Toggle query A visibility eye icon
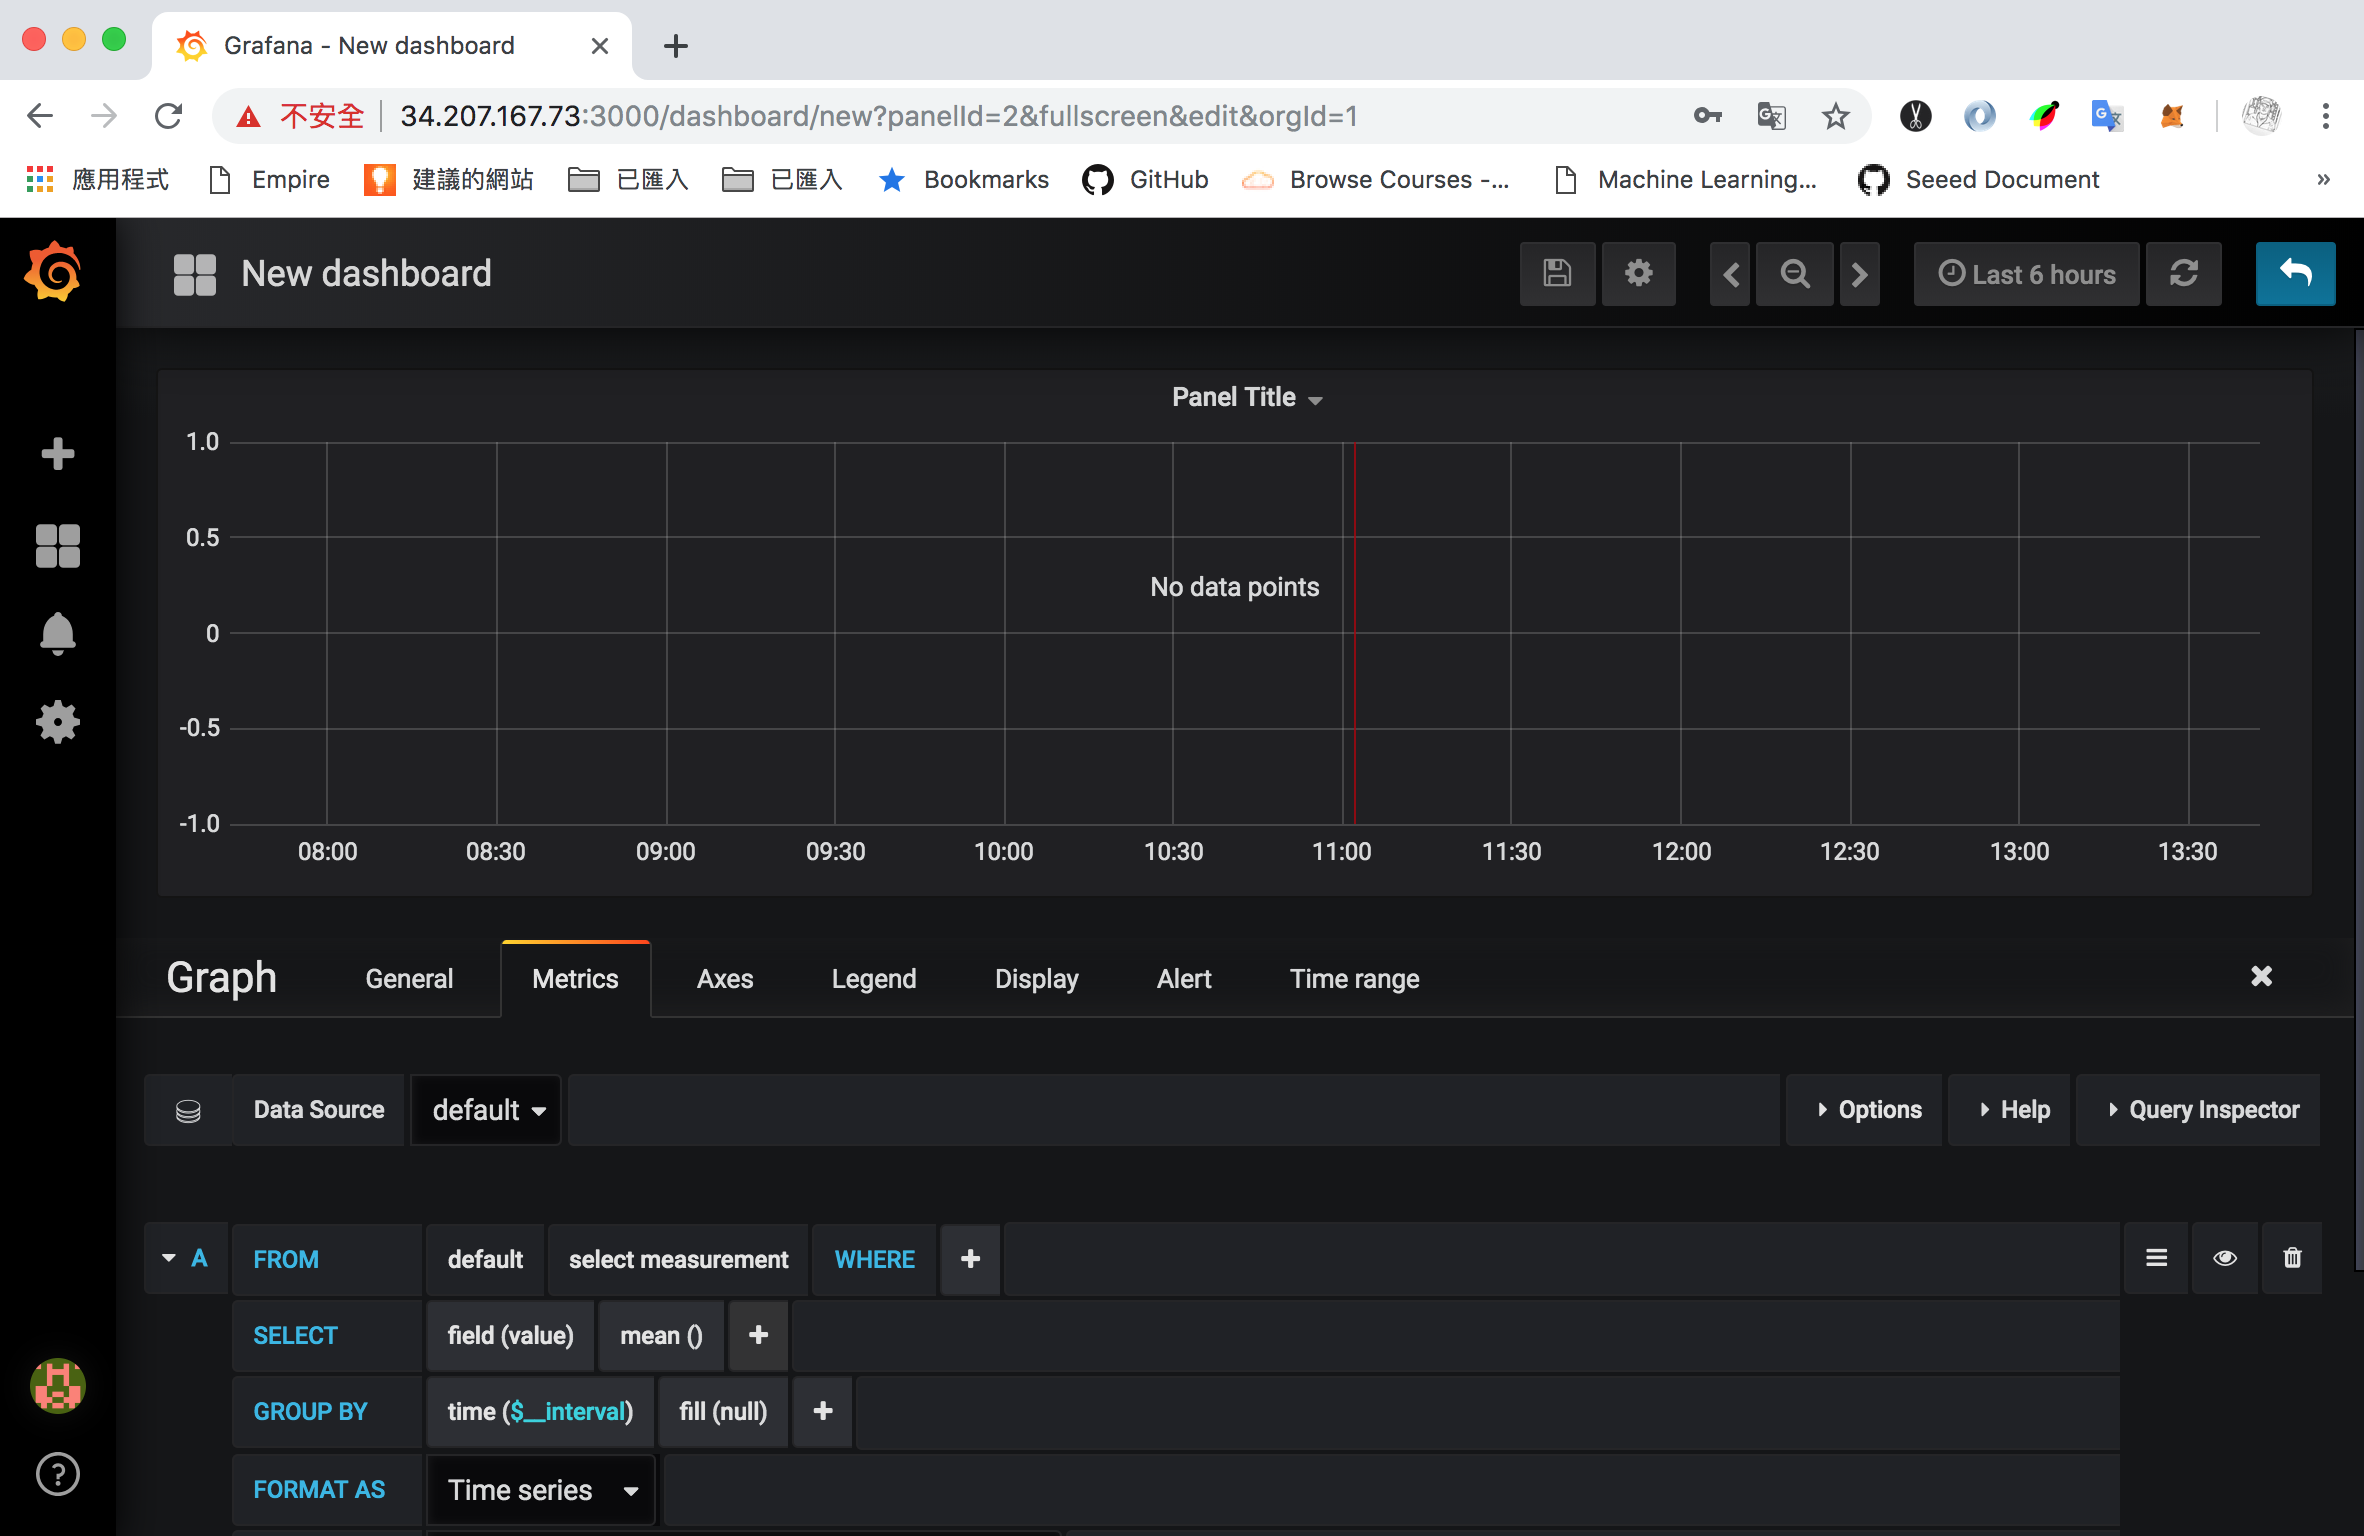 2224,1258
